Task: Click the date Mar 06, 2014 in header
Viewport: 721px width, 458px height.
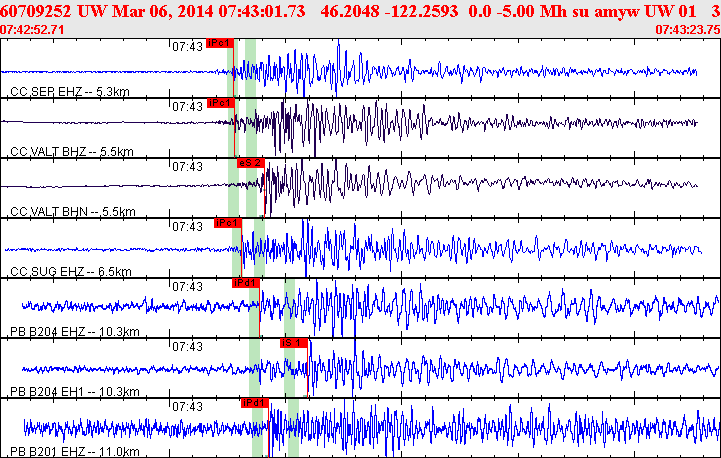Action: click(163, 11)
